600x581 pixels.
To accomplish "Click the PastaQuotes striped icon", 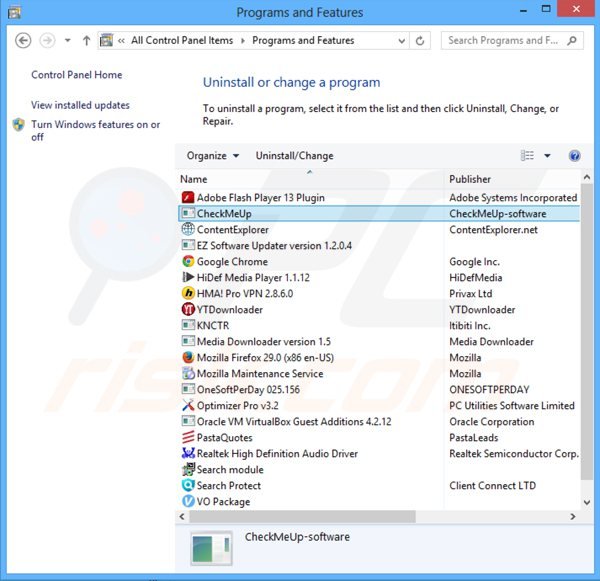I will (x=188, y=437).
